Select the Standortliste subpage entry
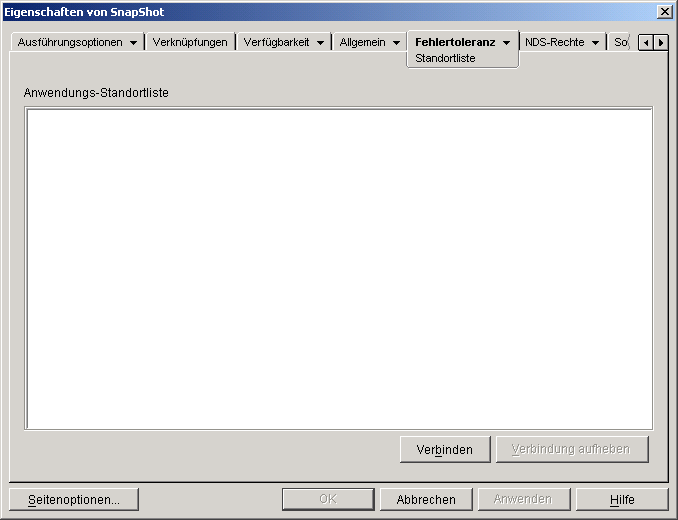The width and height of the screenshot is (678, 520). point(445,58)
